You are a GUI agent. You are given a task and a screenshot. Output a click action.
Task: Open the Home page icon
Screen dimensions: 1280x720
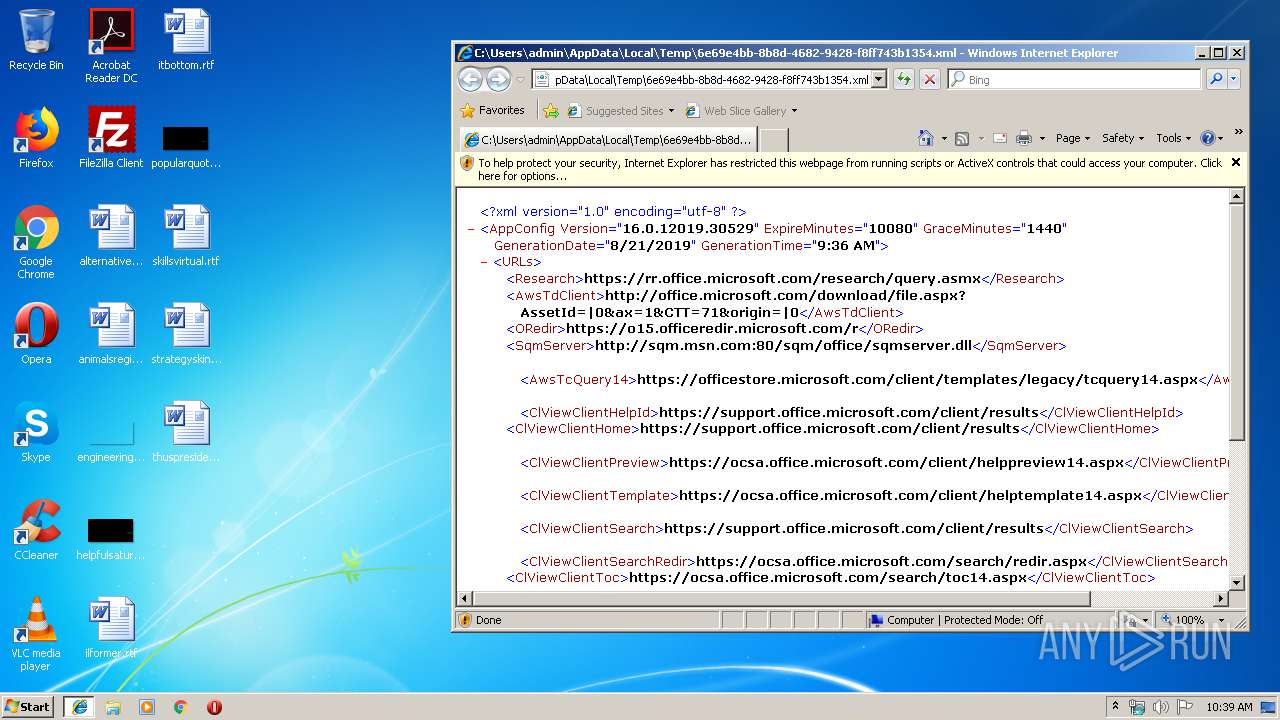[x=926, y=138]
